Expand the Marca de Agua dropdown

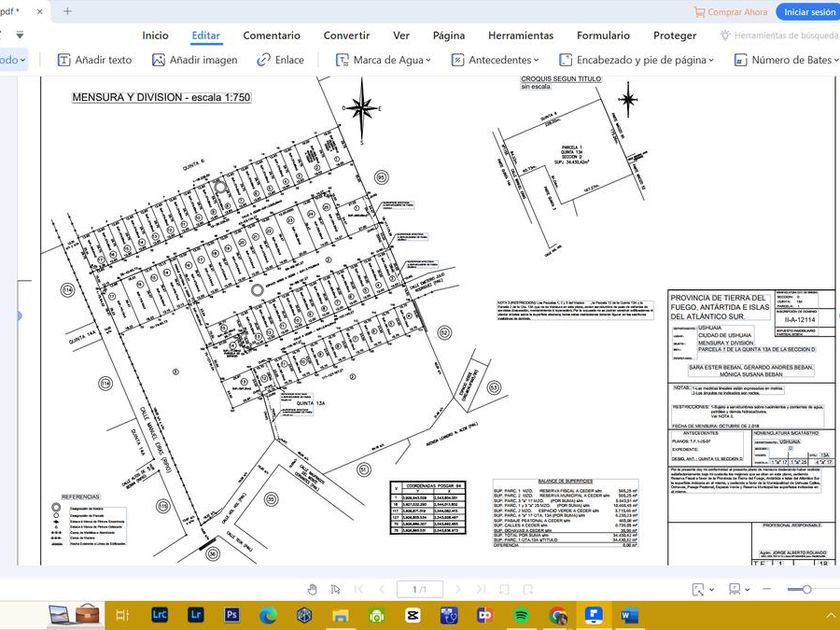point(385,60)
